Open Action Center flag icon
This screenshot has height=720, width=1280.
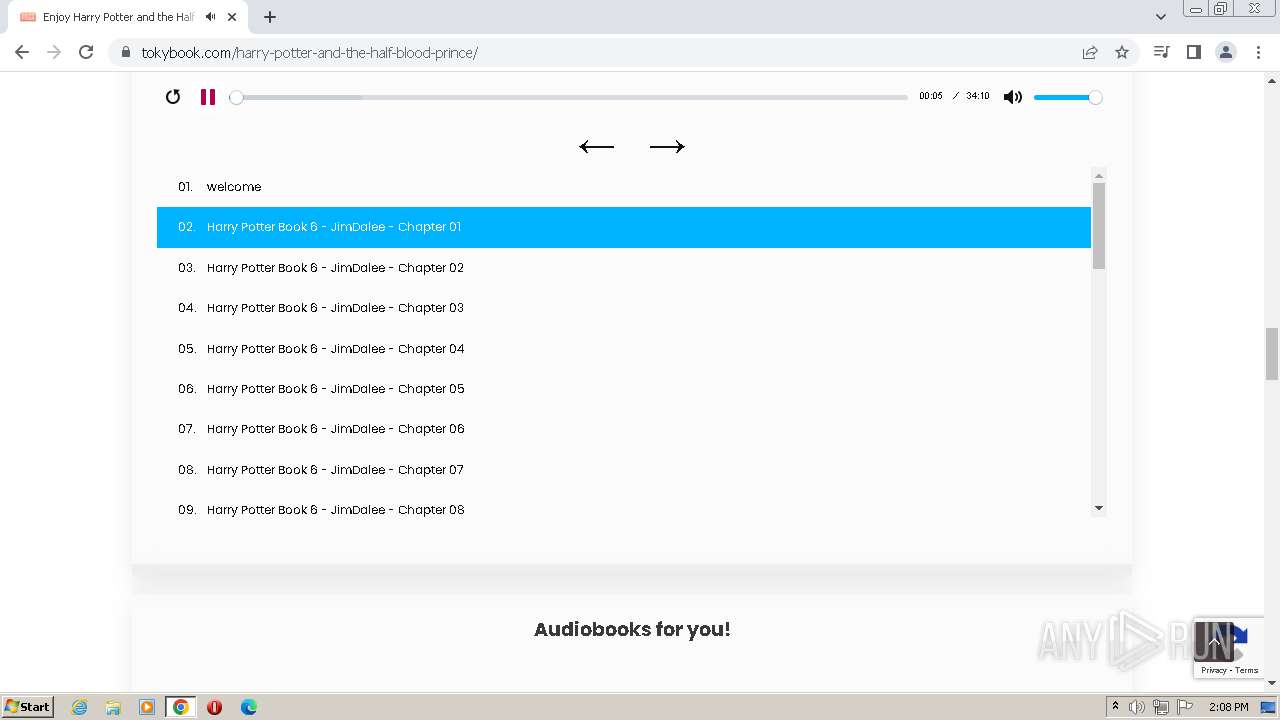(x=1183, y=707)
